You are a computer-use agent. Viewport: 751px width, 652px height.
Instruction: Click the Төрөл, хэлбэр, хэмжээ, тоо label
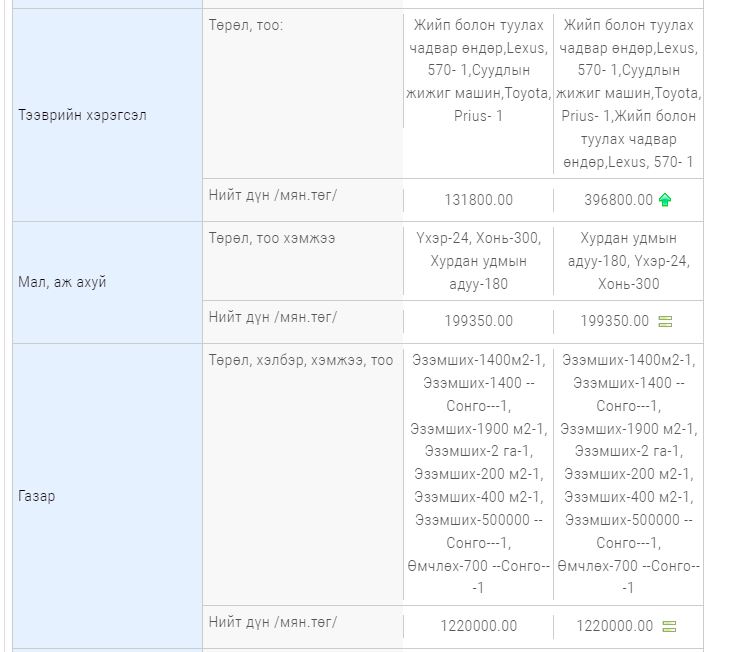coord(301,360)
